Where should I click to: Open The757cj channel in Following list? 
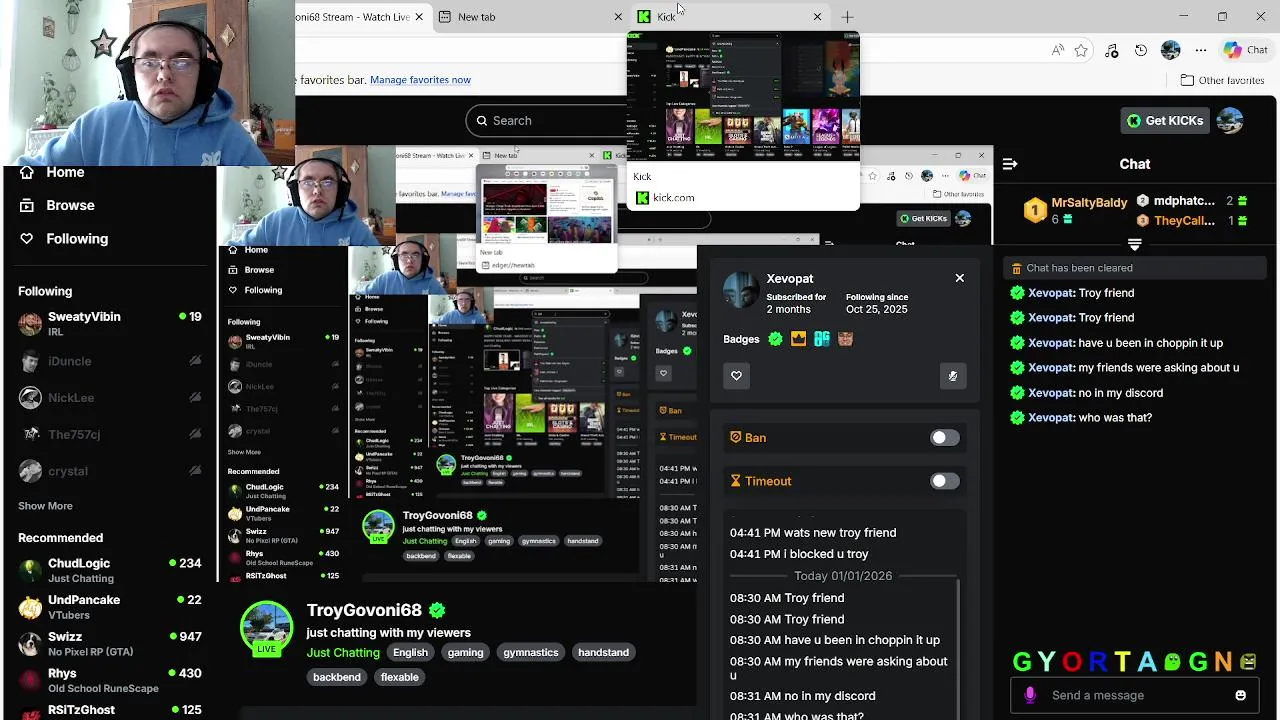click(110, 434)
